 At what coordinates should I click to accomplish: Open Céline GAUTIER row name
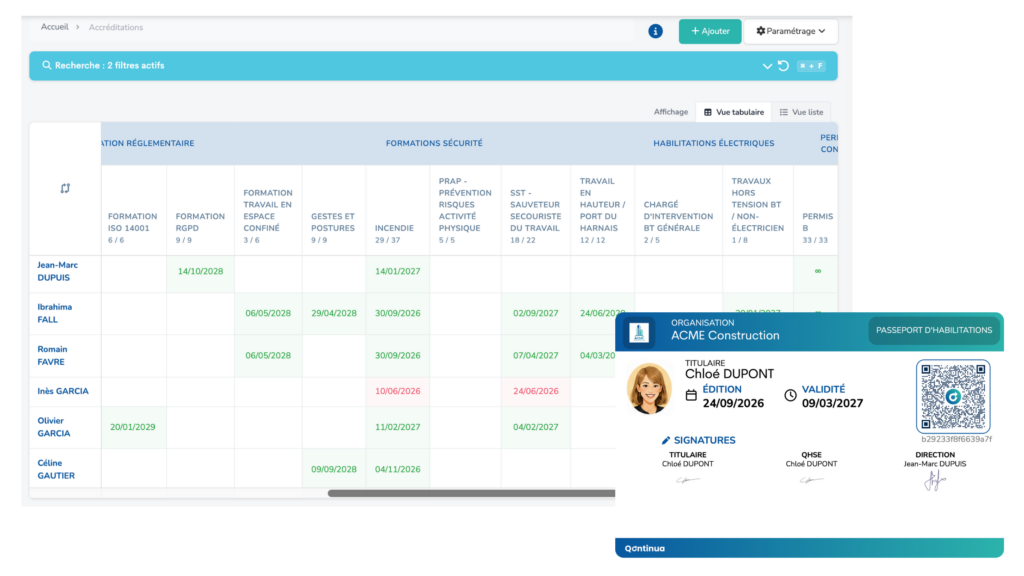[x=56, y=469]
